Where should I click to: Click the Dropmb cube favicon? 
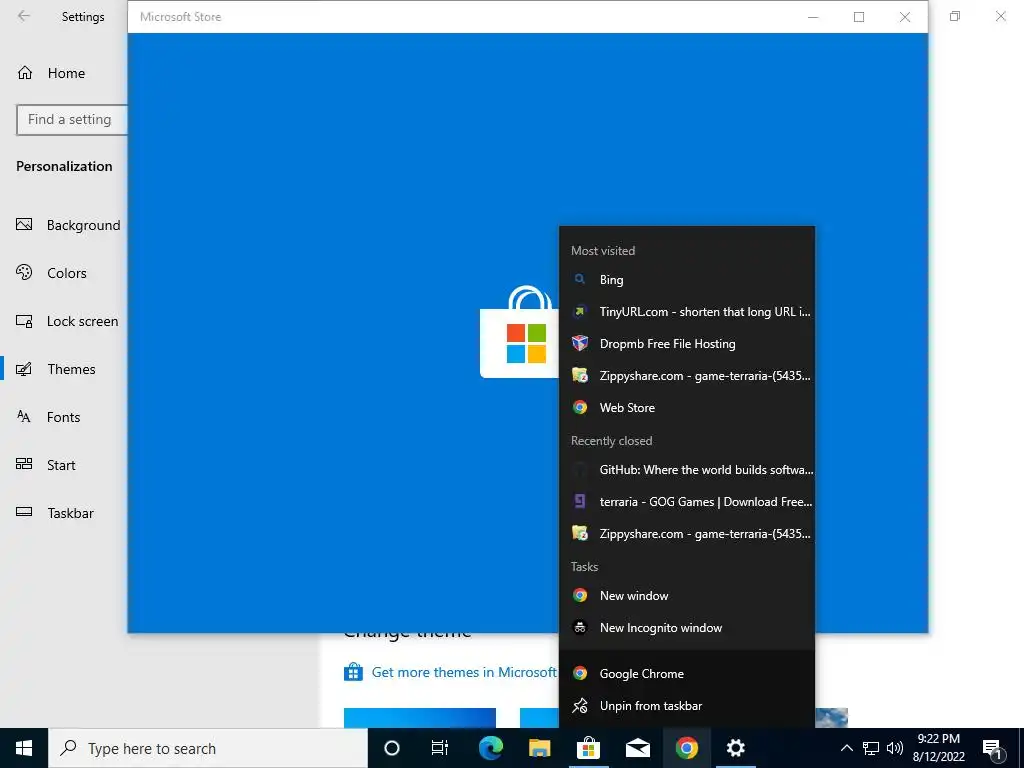(x=579, y=344)
